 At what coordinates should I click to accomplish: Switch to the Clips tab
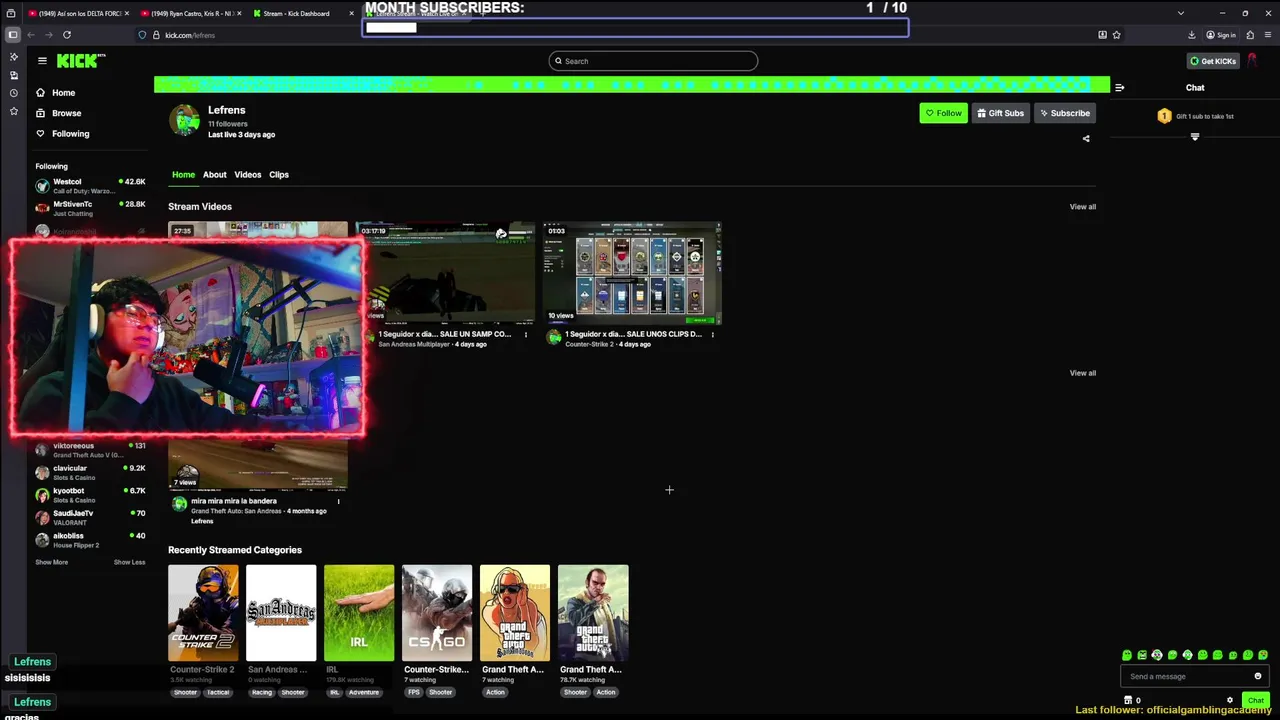(x=279, y=175)
